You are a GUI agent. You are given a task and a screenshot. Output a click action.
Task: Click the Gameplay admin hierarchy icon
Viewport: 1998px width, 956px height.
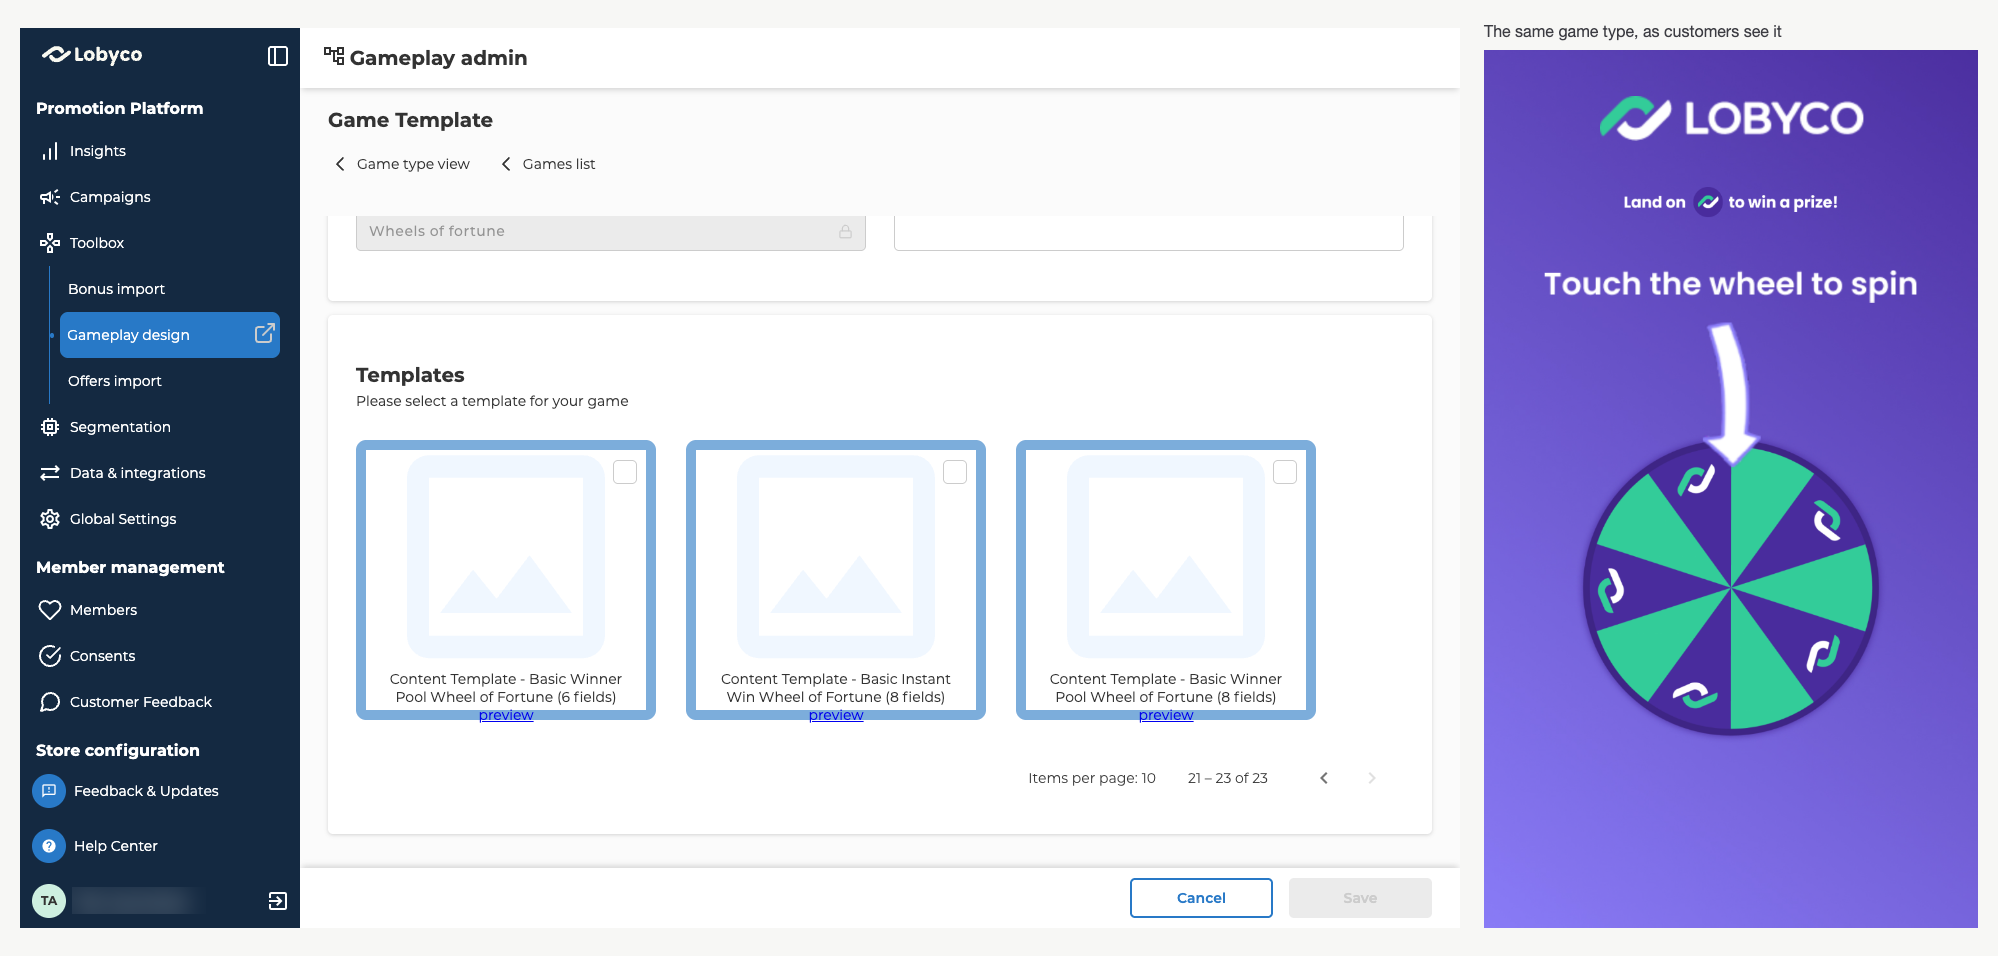(x=334, y=56)
